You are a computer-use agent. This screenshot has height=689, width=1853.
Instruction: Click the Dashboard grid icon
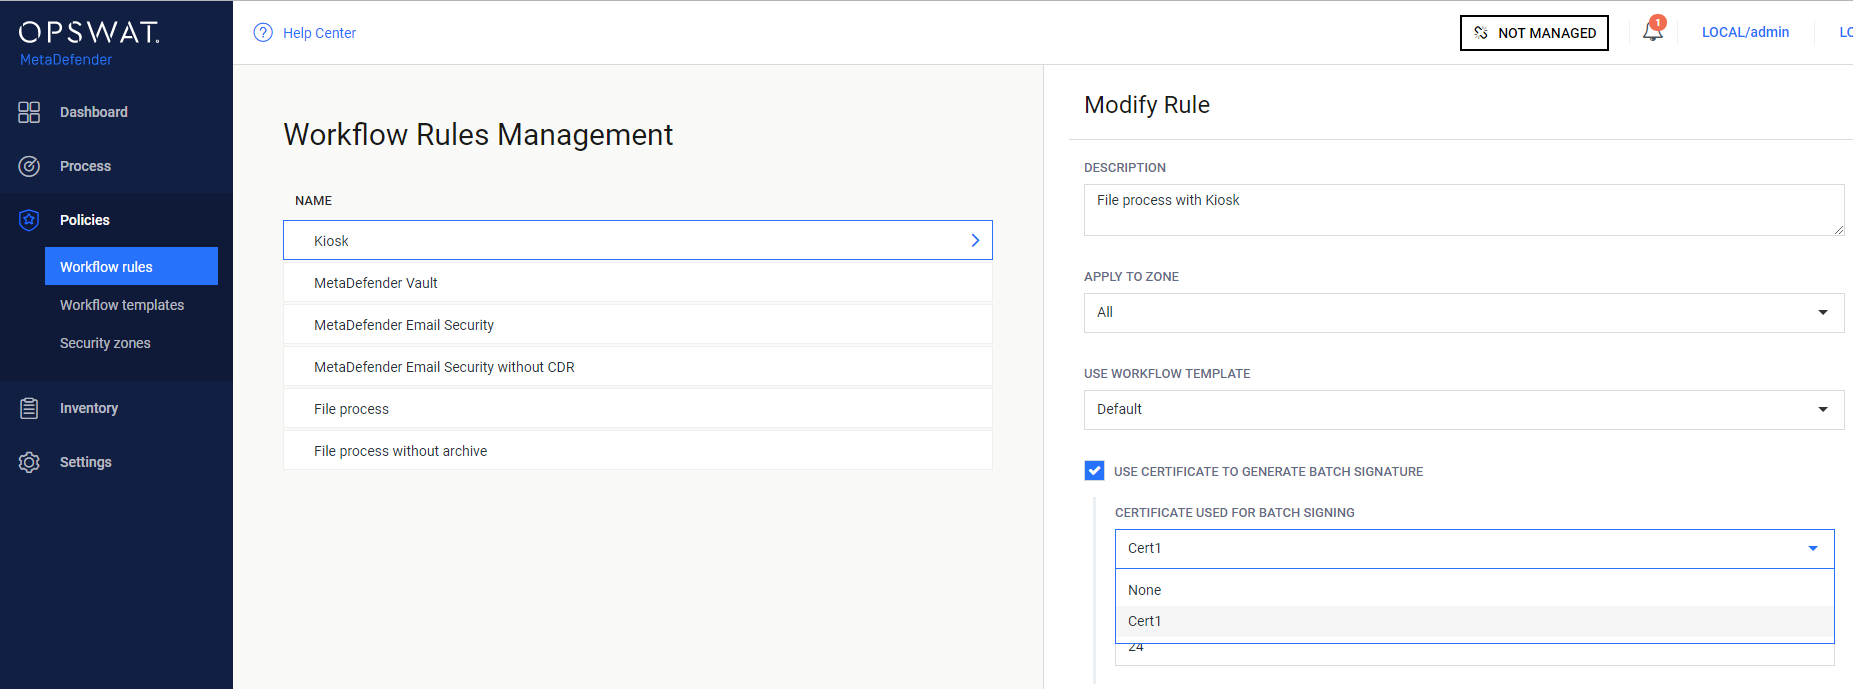[x=29, y=112]
